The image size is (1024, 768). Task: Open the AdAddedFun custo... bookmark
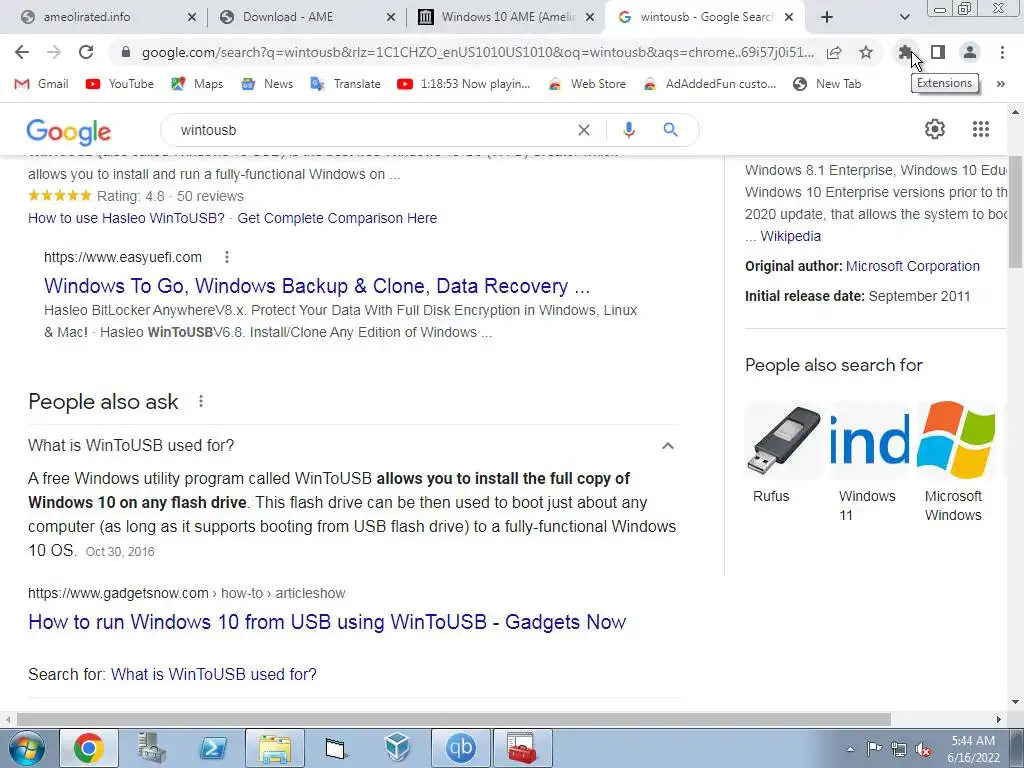click(x=709, y=84)
